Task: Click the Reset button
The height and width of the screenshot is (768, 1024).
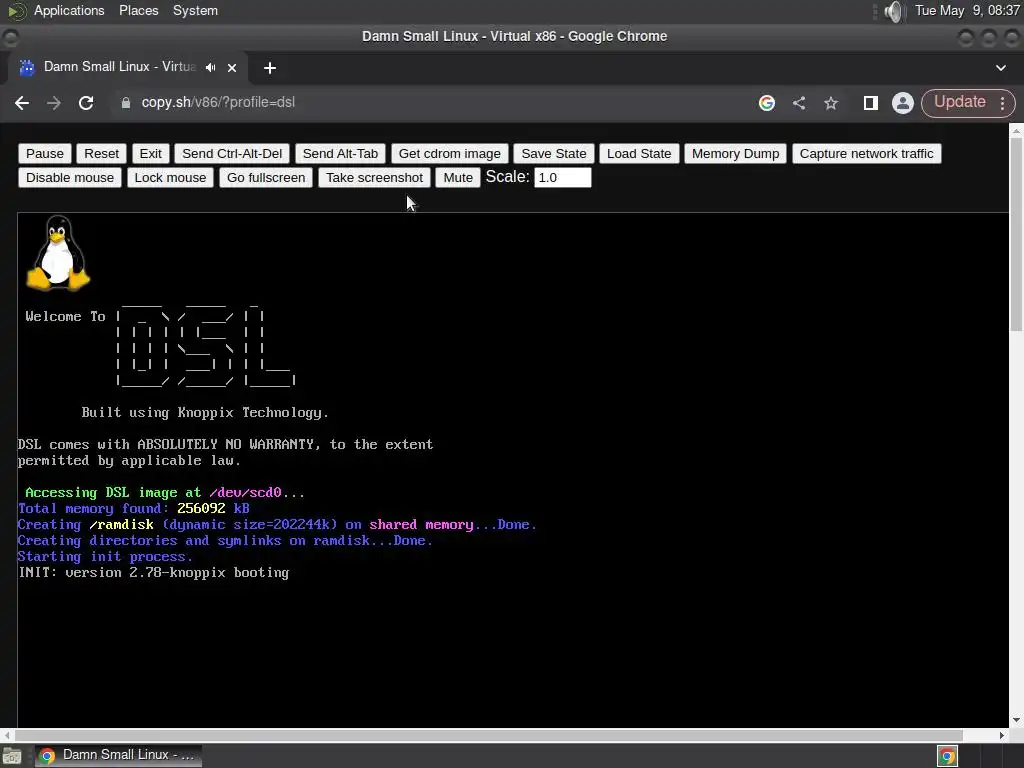Action: (101, 153)
